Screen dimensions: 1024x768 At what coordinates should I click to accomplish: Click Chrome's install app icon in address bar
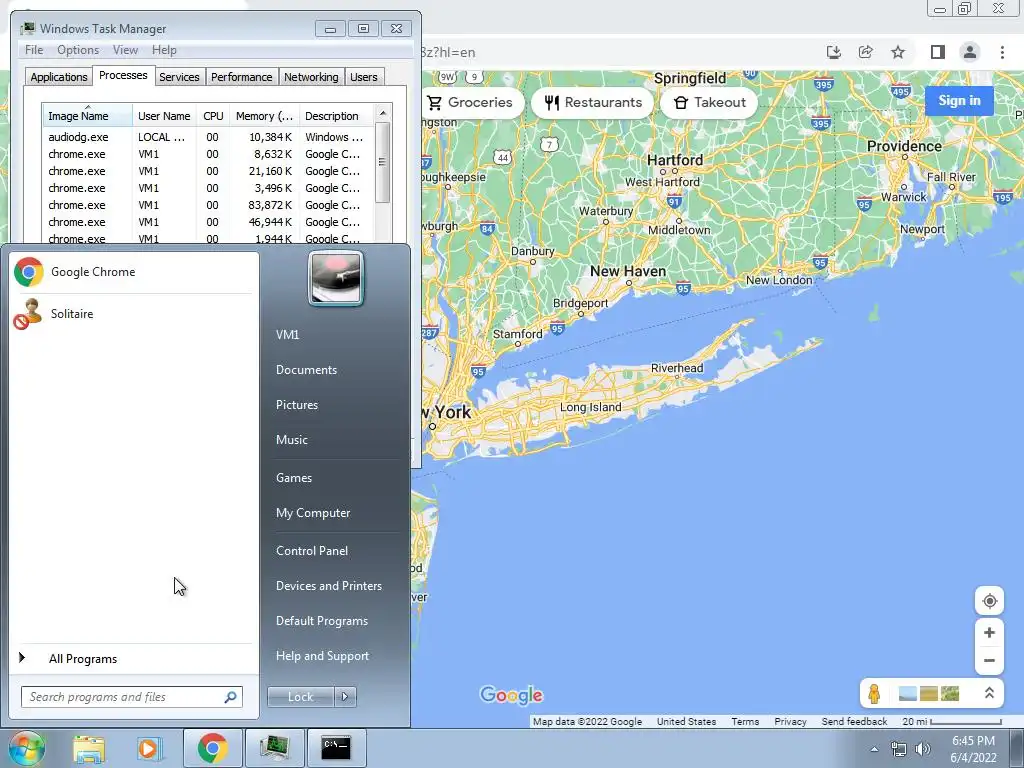pos(833,52)
